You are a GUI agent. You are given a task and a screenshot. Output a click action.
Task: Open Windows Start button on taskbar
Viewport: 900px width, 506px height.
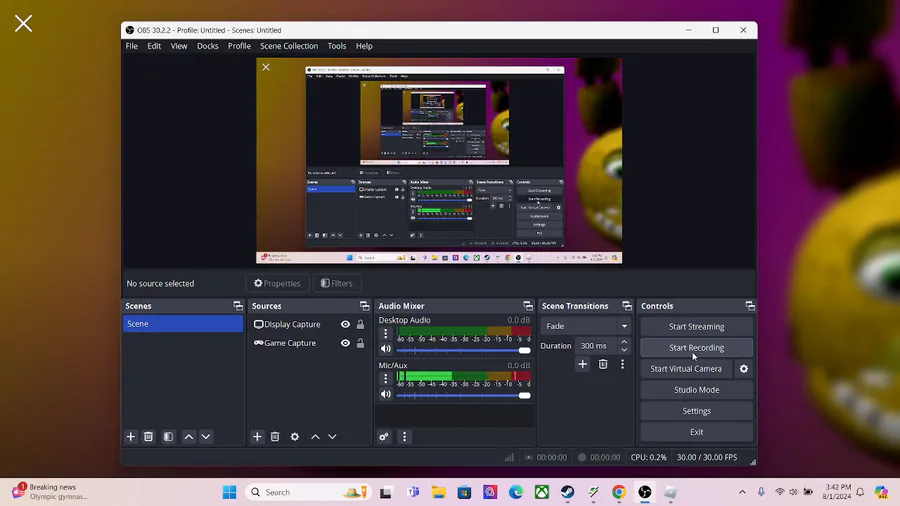[230, 492]
